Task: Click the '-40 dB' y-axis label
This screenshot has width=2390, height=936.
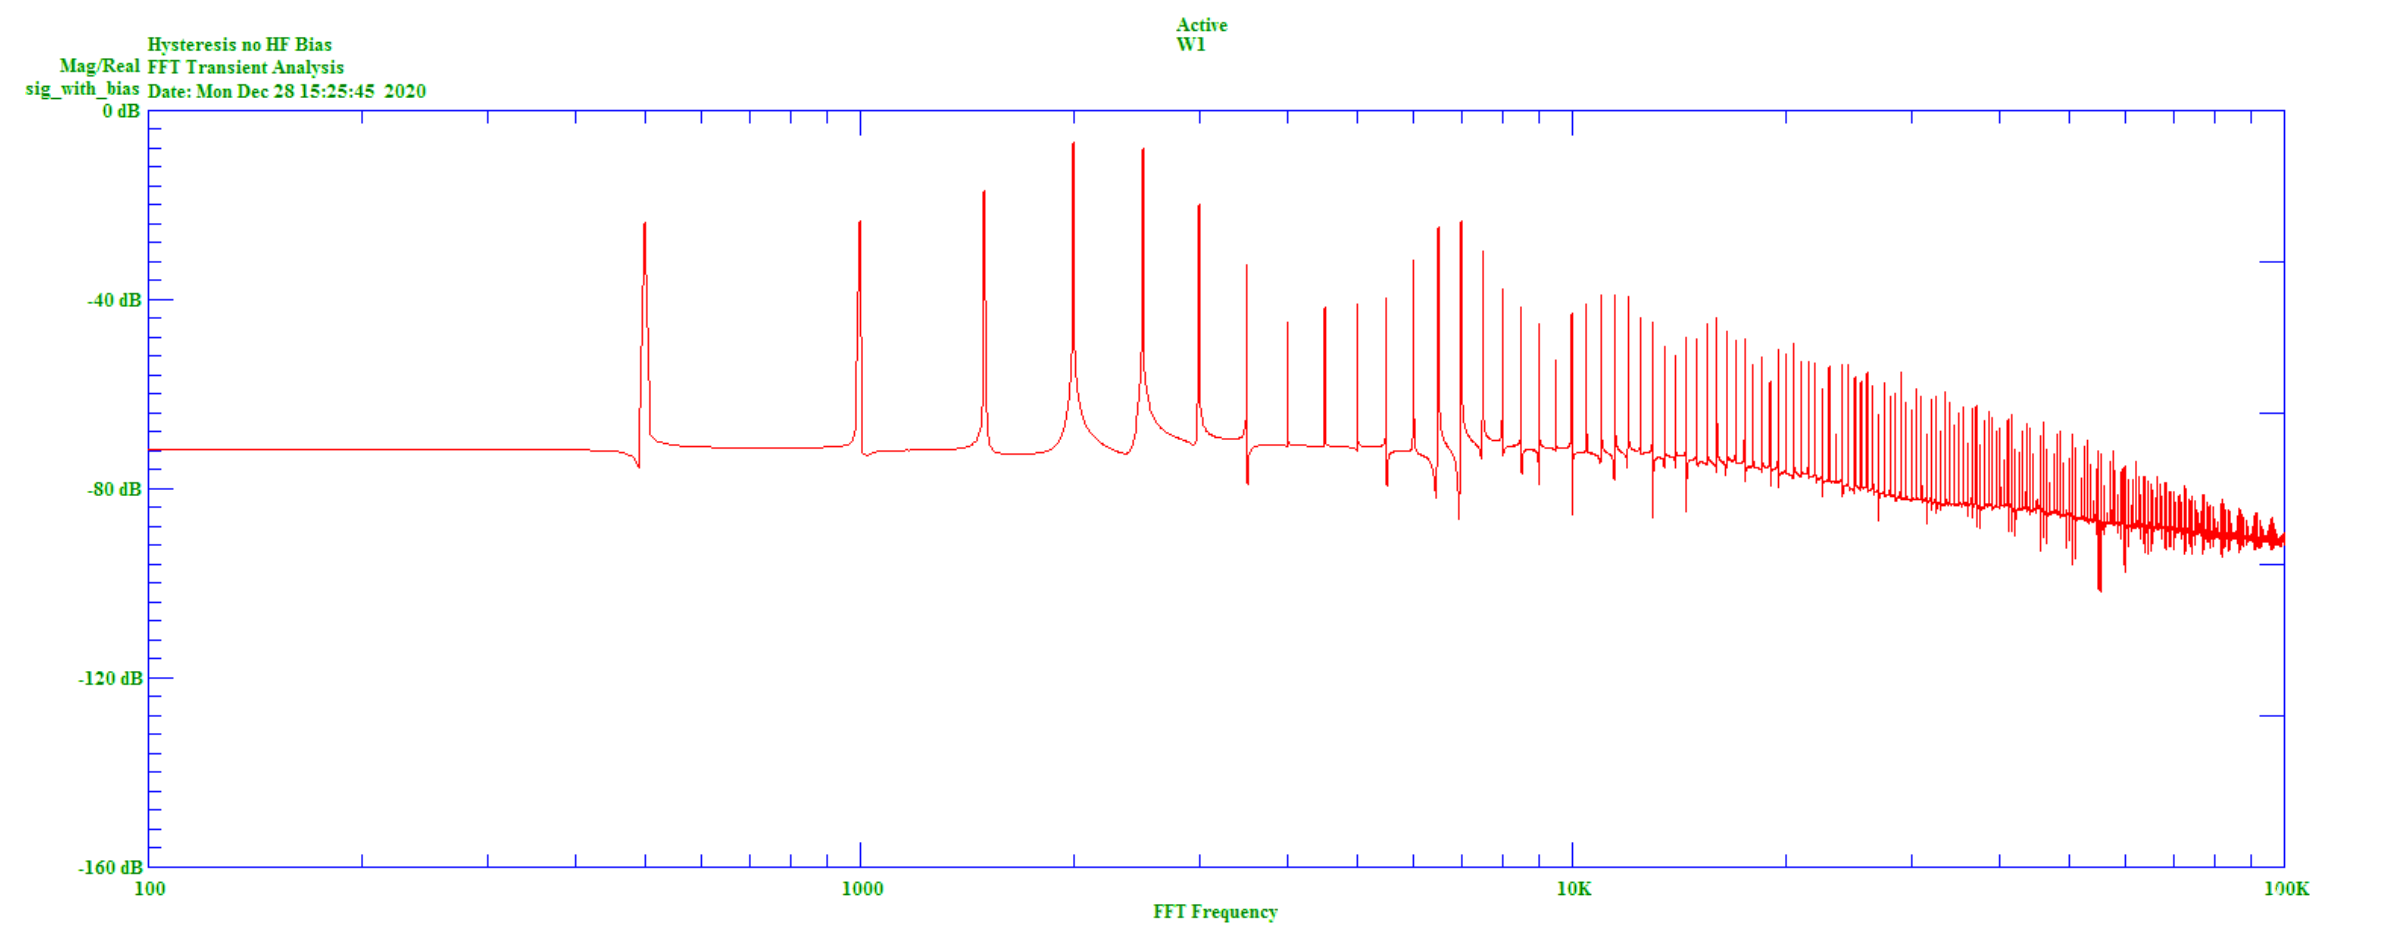Action: (114, 300)
